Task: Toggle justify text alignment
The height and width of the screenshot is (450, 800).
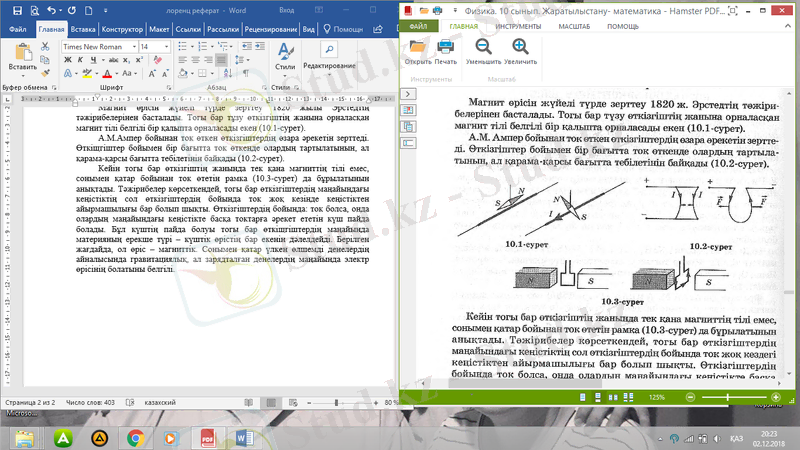Action: (222, 62)
